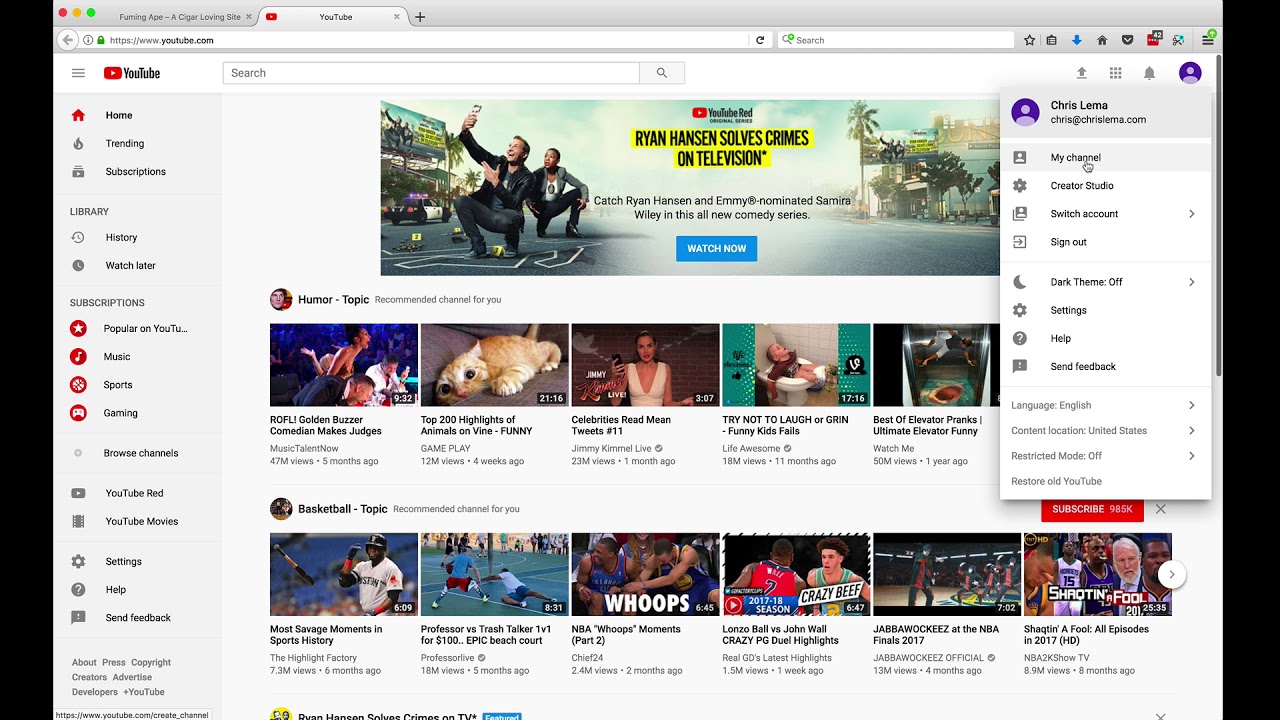Viewport: 1280px width, 720px height.
Task: Open the YouTube hamburger guide menu
Action: (78, 73)
